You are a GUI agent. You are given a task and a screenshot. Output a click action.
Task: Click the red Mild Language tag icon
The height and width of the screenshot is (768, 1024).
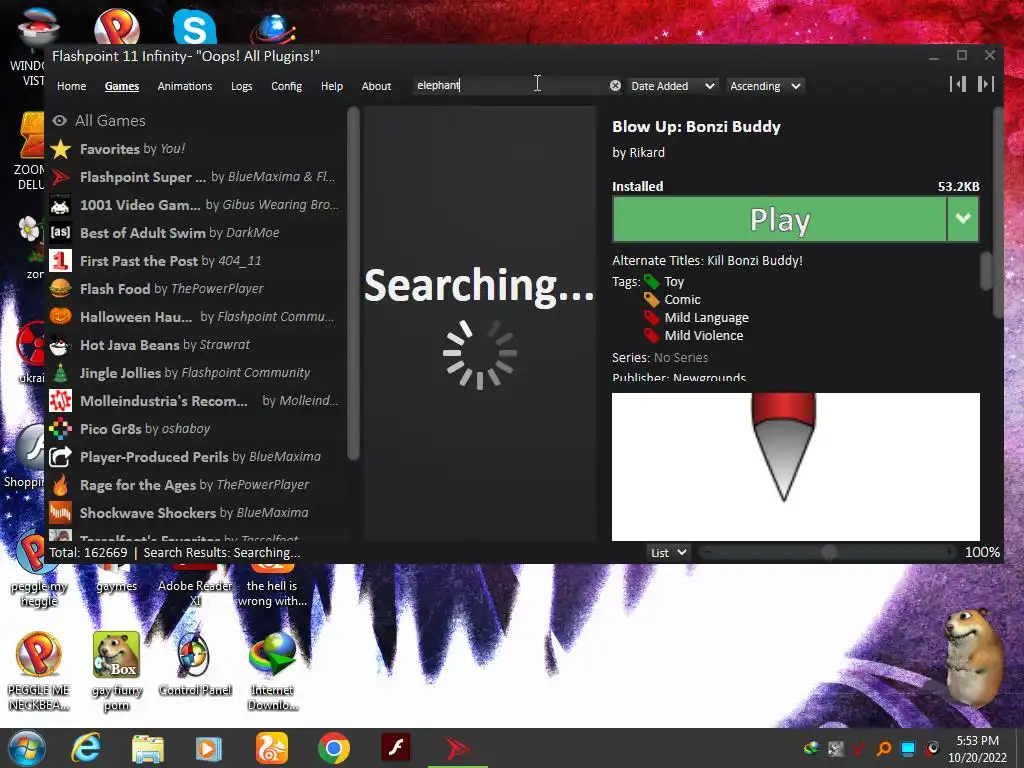(x=652, y=317)
